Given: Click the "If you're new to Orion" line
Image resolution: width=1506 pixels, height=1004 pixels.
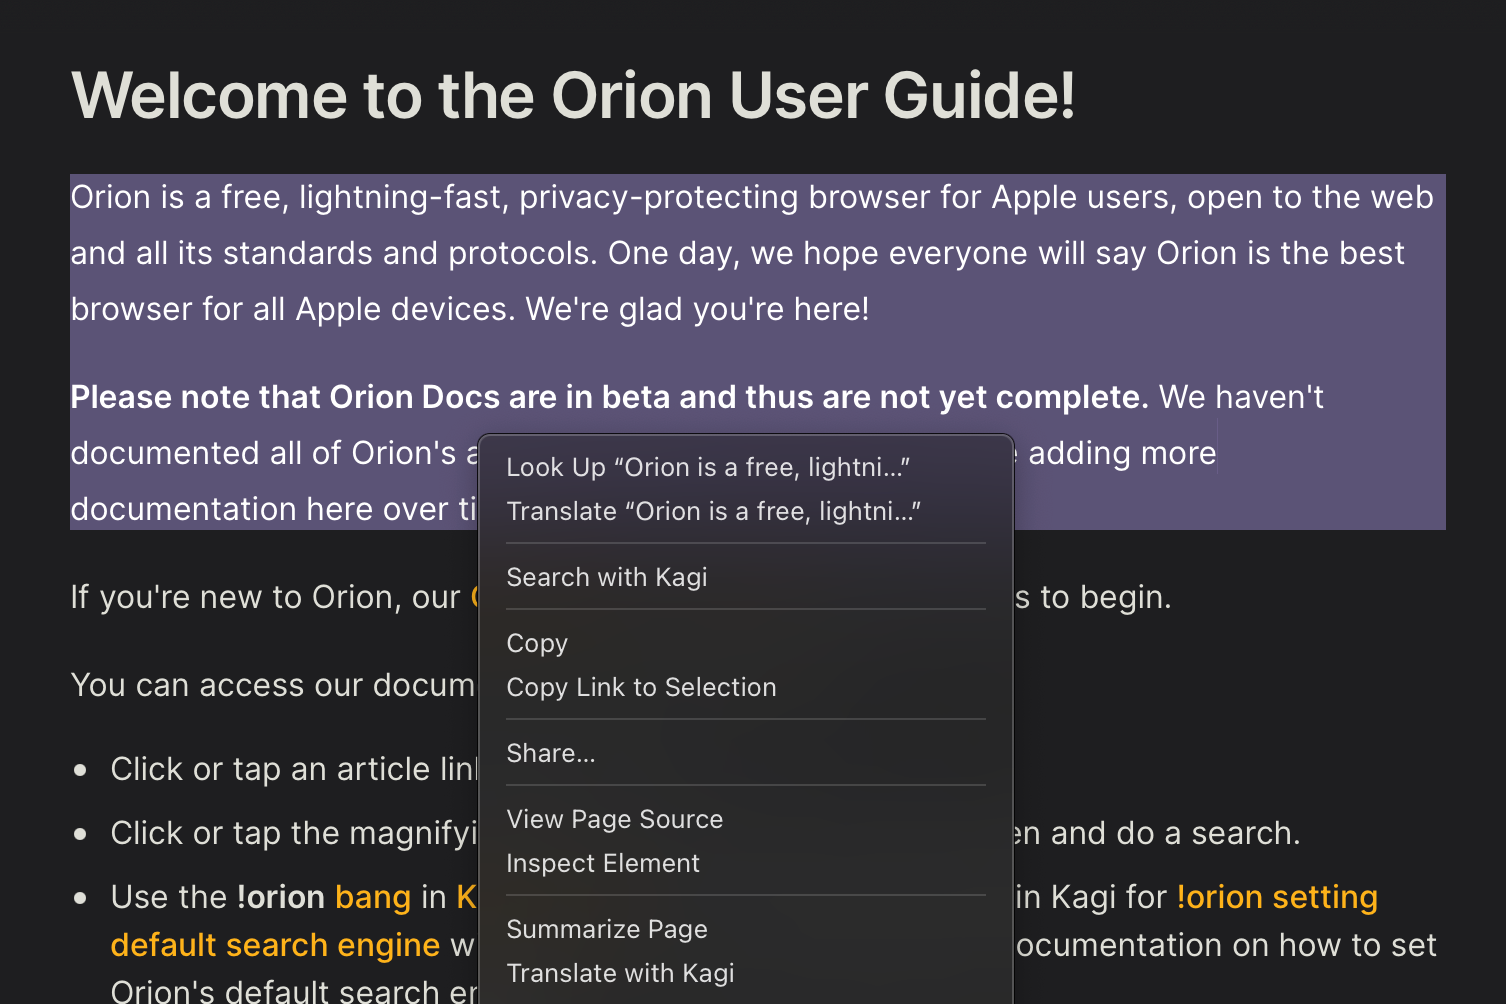Looking at the screenshot, I should [x=264, y=597].
